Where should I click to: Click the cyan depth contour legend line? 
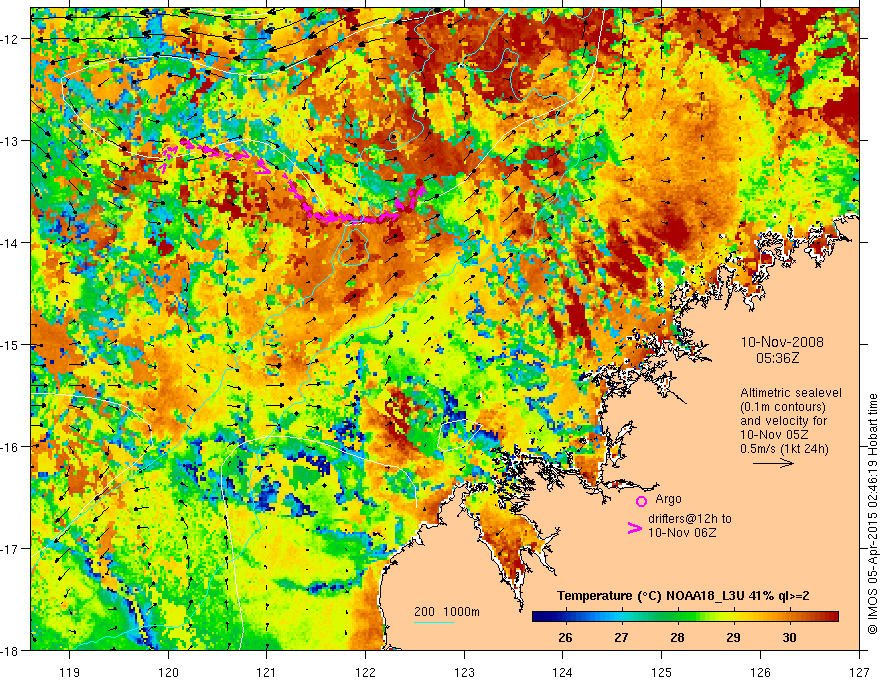point(434,623)
